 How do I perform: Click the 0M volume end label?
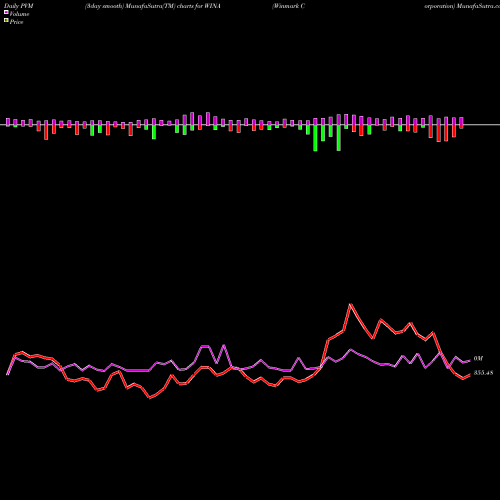(478, 359)
